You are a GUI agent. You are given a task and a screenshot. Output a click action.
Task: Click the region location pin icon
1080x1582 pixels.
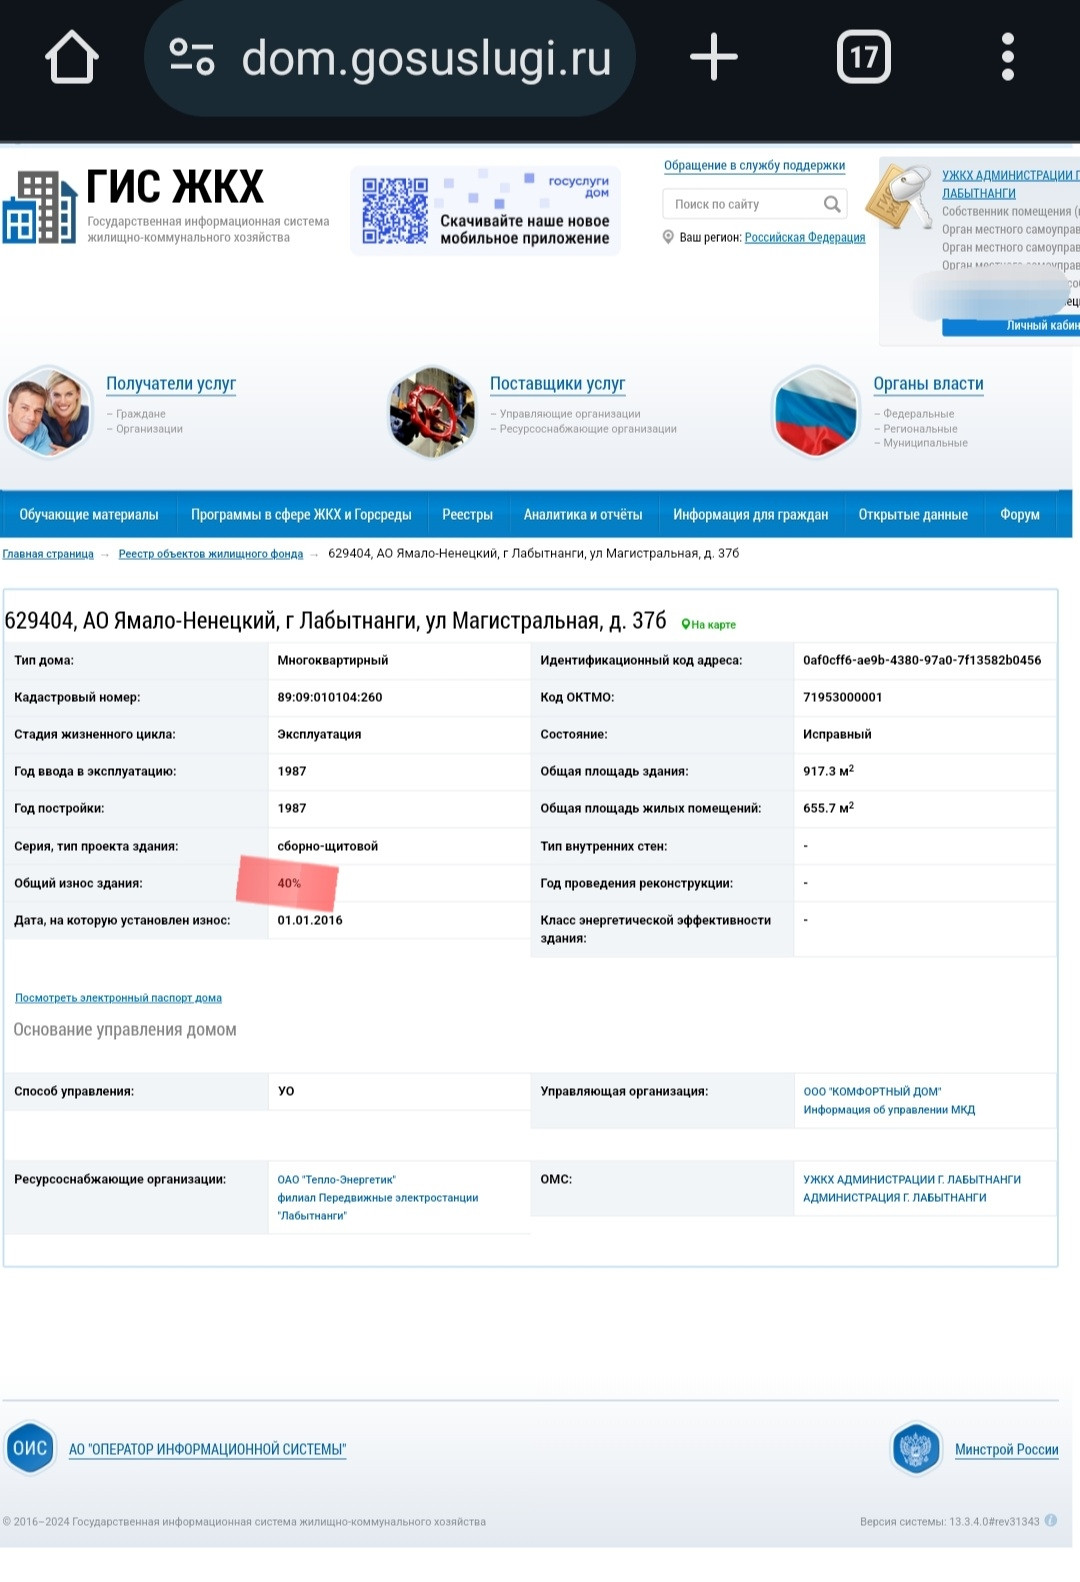[668, 237]
